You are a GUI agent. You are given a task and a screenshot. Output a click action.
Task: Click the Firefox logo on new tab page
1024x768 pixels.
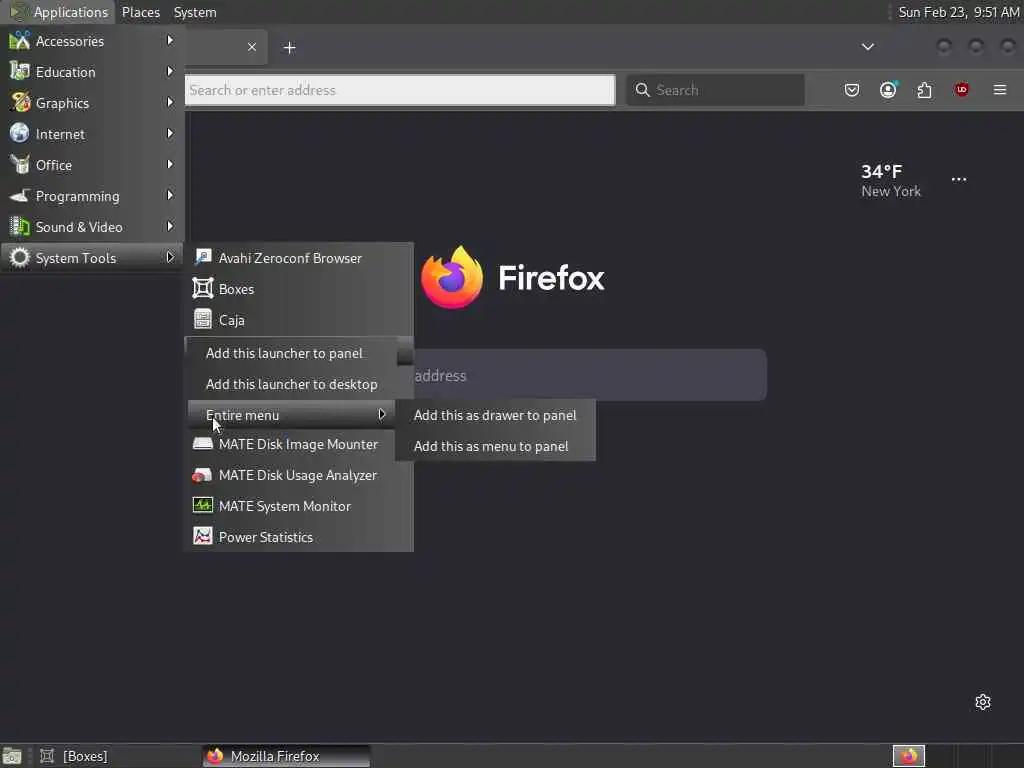tap(452, 278)
